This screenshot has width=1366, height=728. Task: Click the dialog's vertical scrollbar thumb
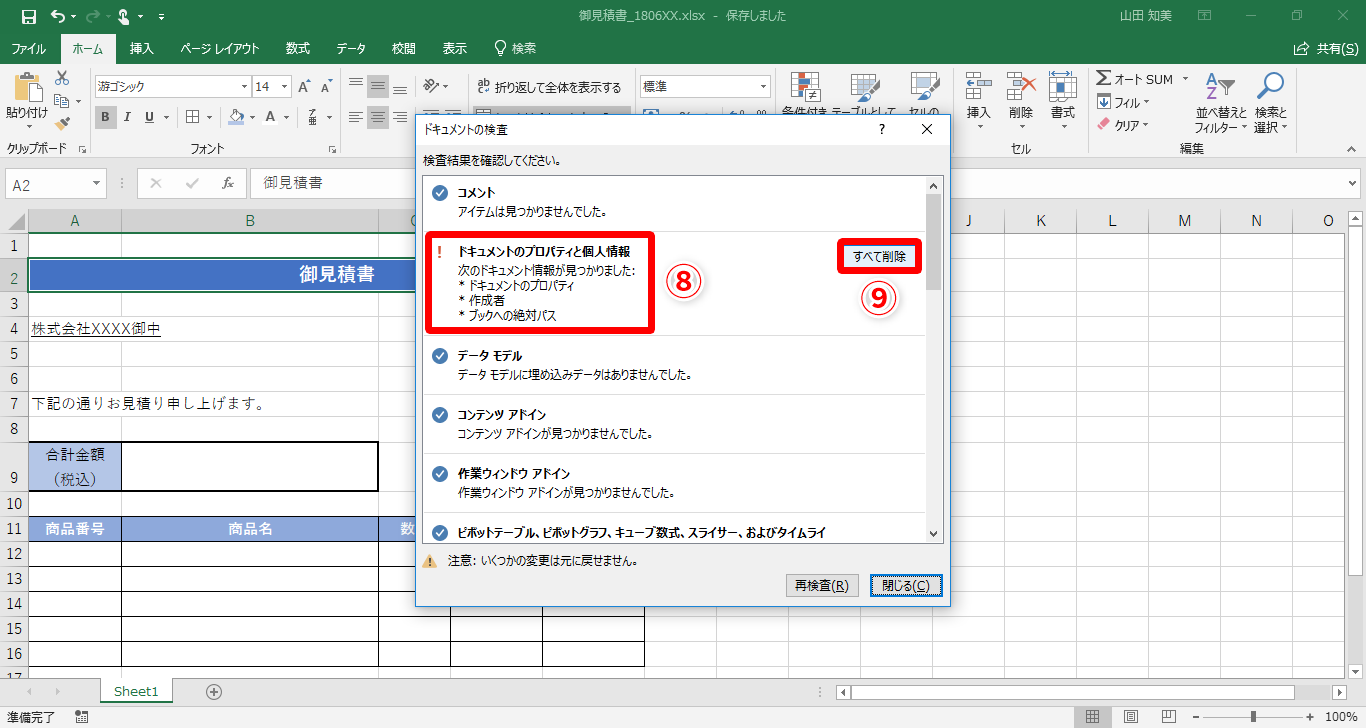tap(934, 243)
